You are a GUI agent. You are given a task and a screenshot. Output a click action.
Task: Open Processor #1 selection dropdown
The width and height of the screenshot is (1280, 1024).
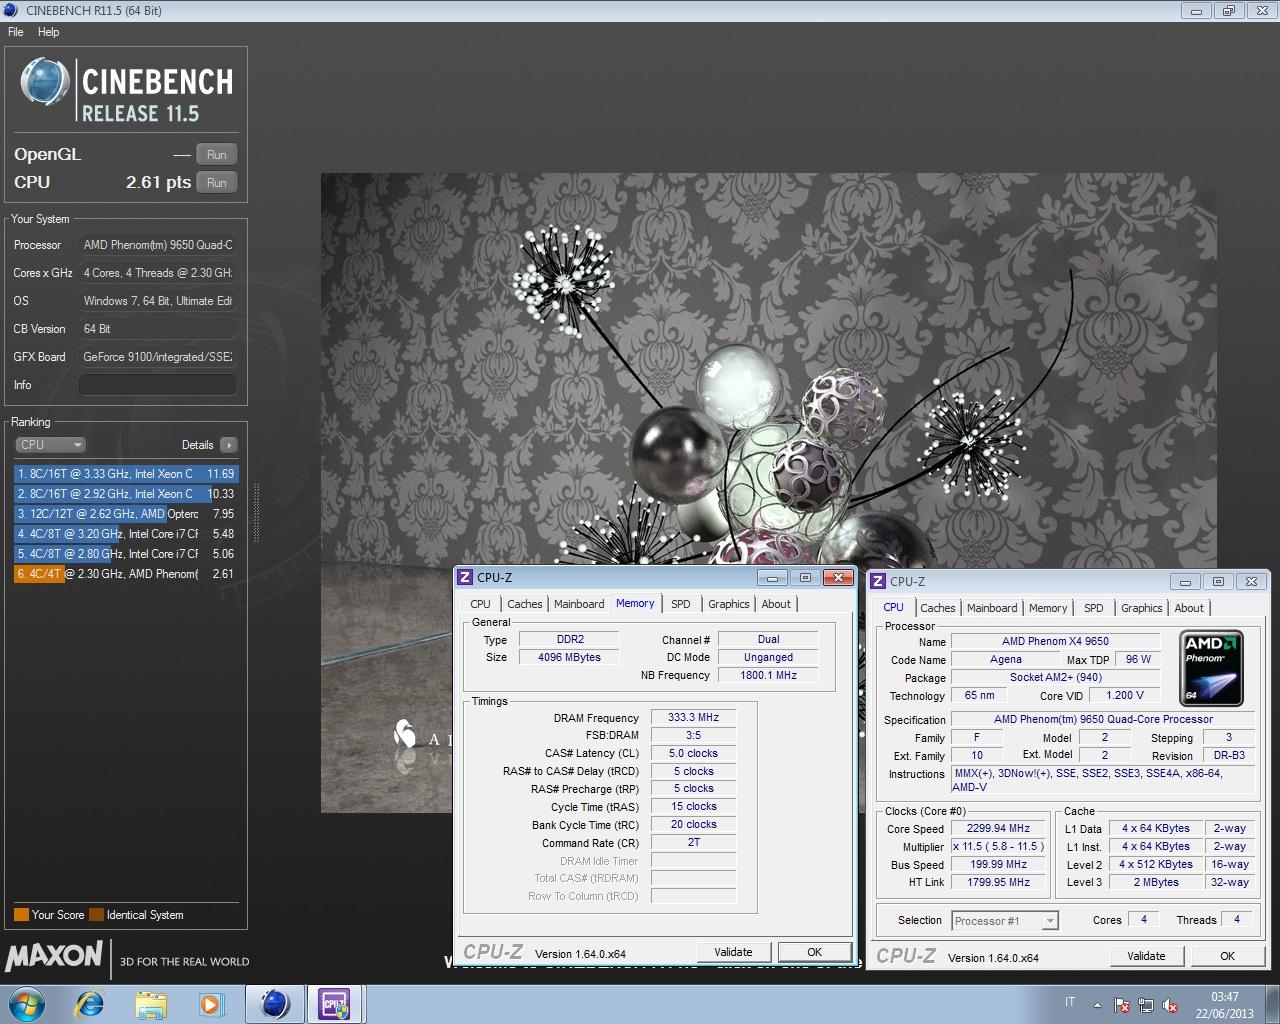(x=1005, y=921)
